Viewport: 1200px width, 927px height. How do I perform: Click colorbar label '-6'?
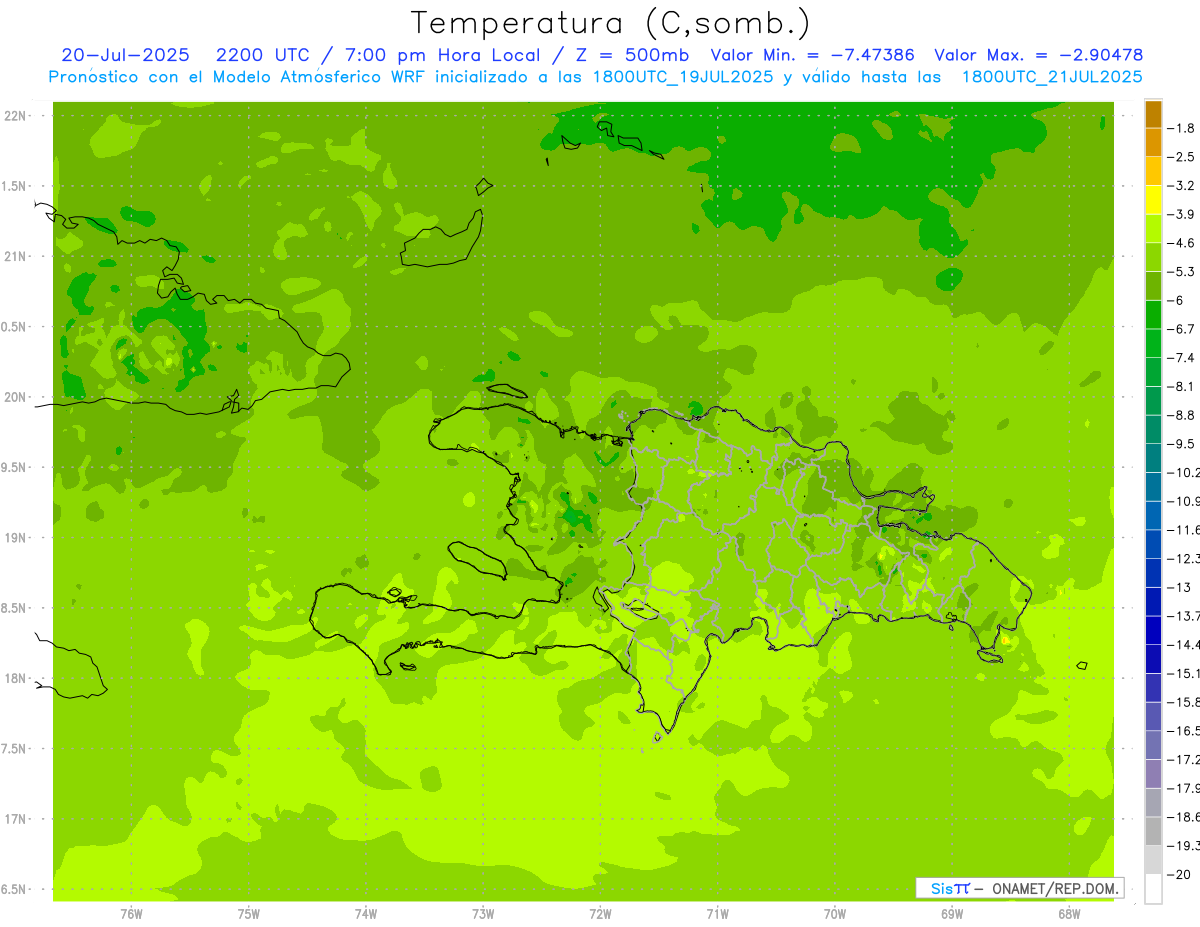(x=1174, y=301)
